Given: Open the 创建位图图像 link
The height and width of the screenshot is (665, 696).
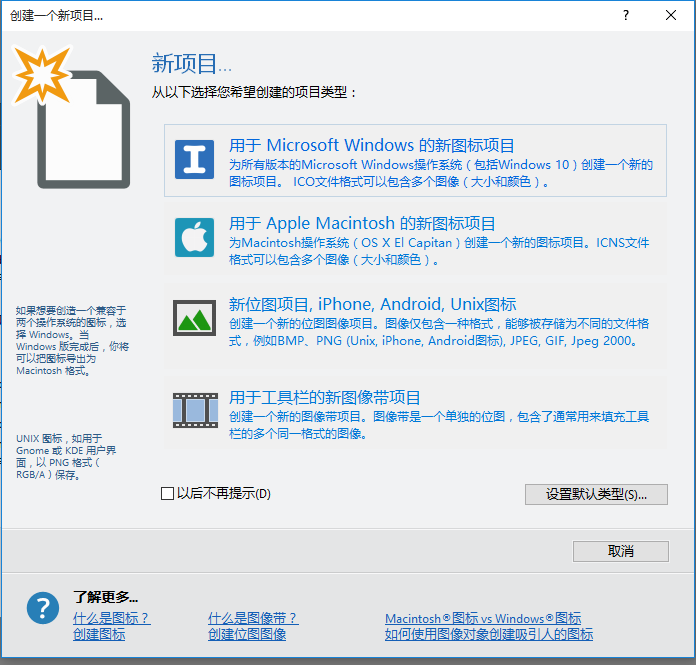Looking at the screenshot, I should [x=247, y=634].
